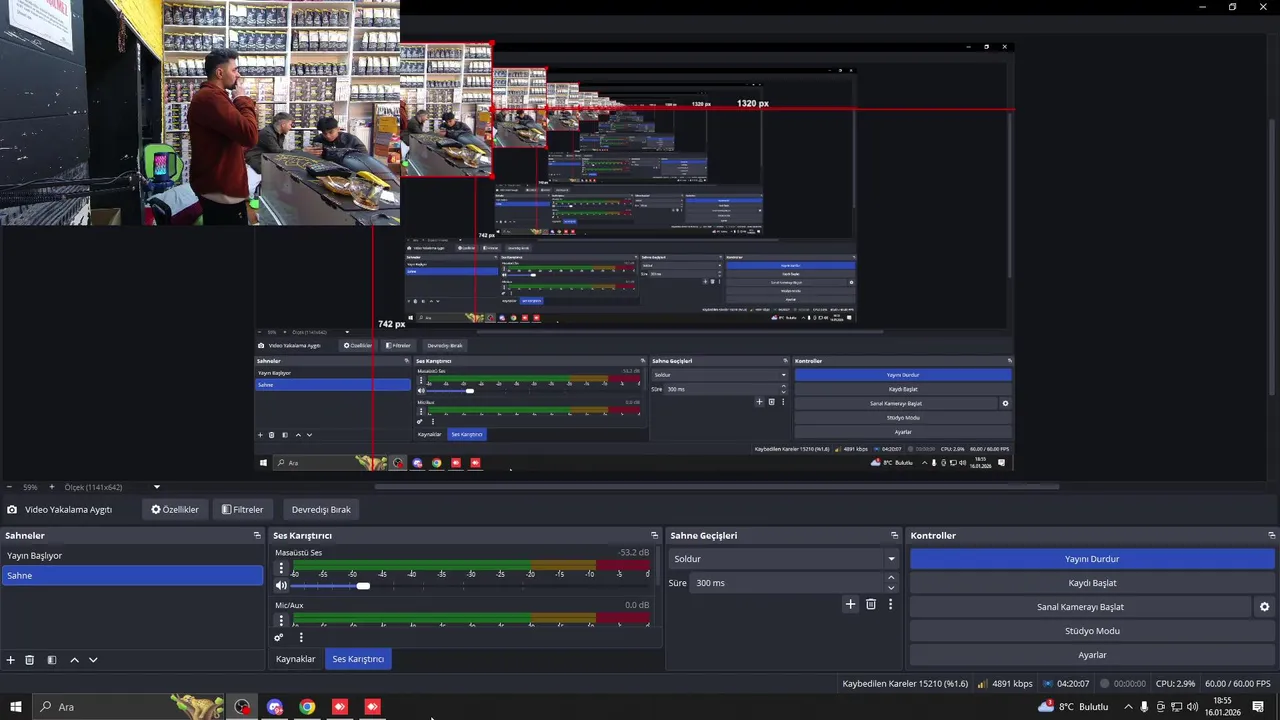Open the mixer options menu beside the gears icon

click(301, 637)
